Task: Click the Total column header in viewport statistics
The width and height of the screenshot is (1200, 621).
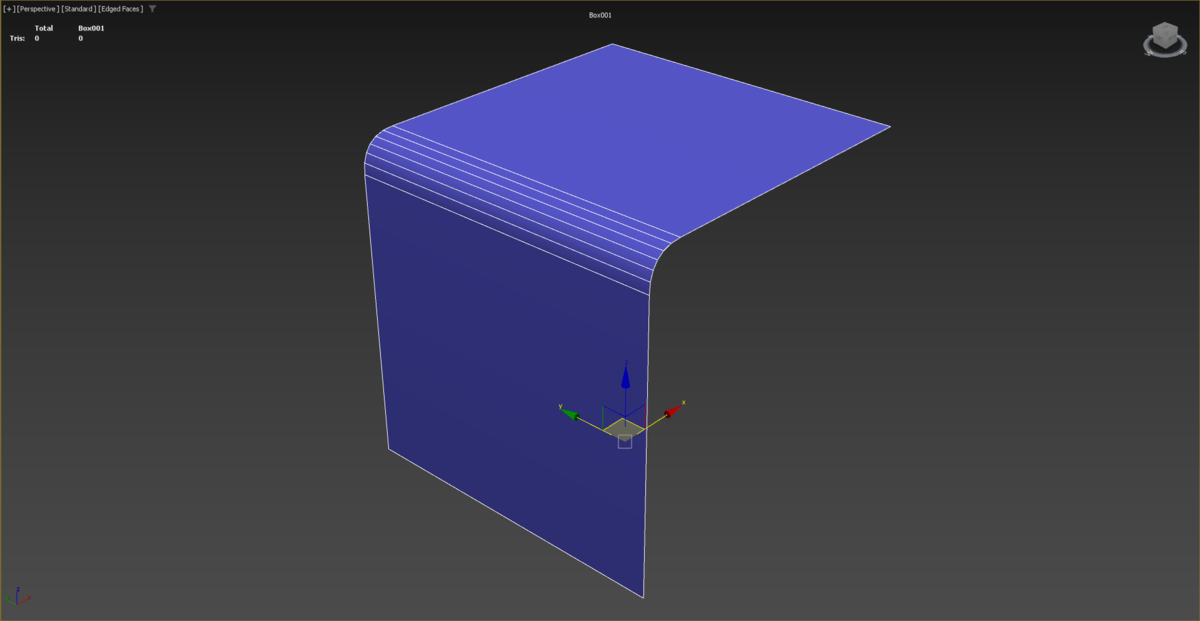Action: tap(44, 28)
